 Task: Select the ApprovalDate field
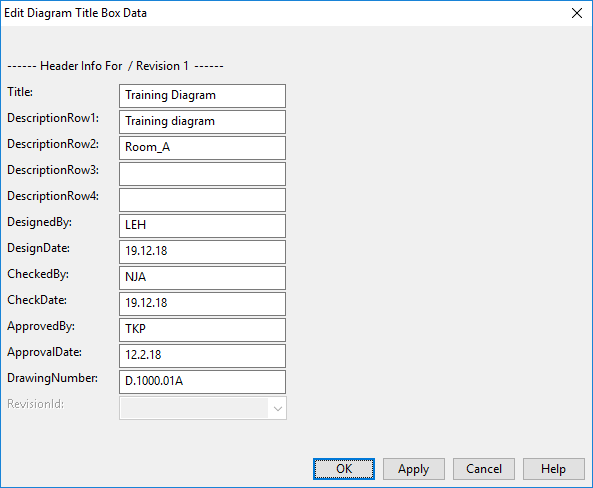[x=202, y=356]
